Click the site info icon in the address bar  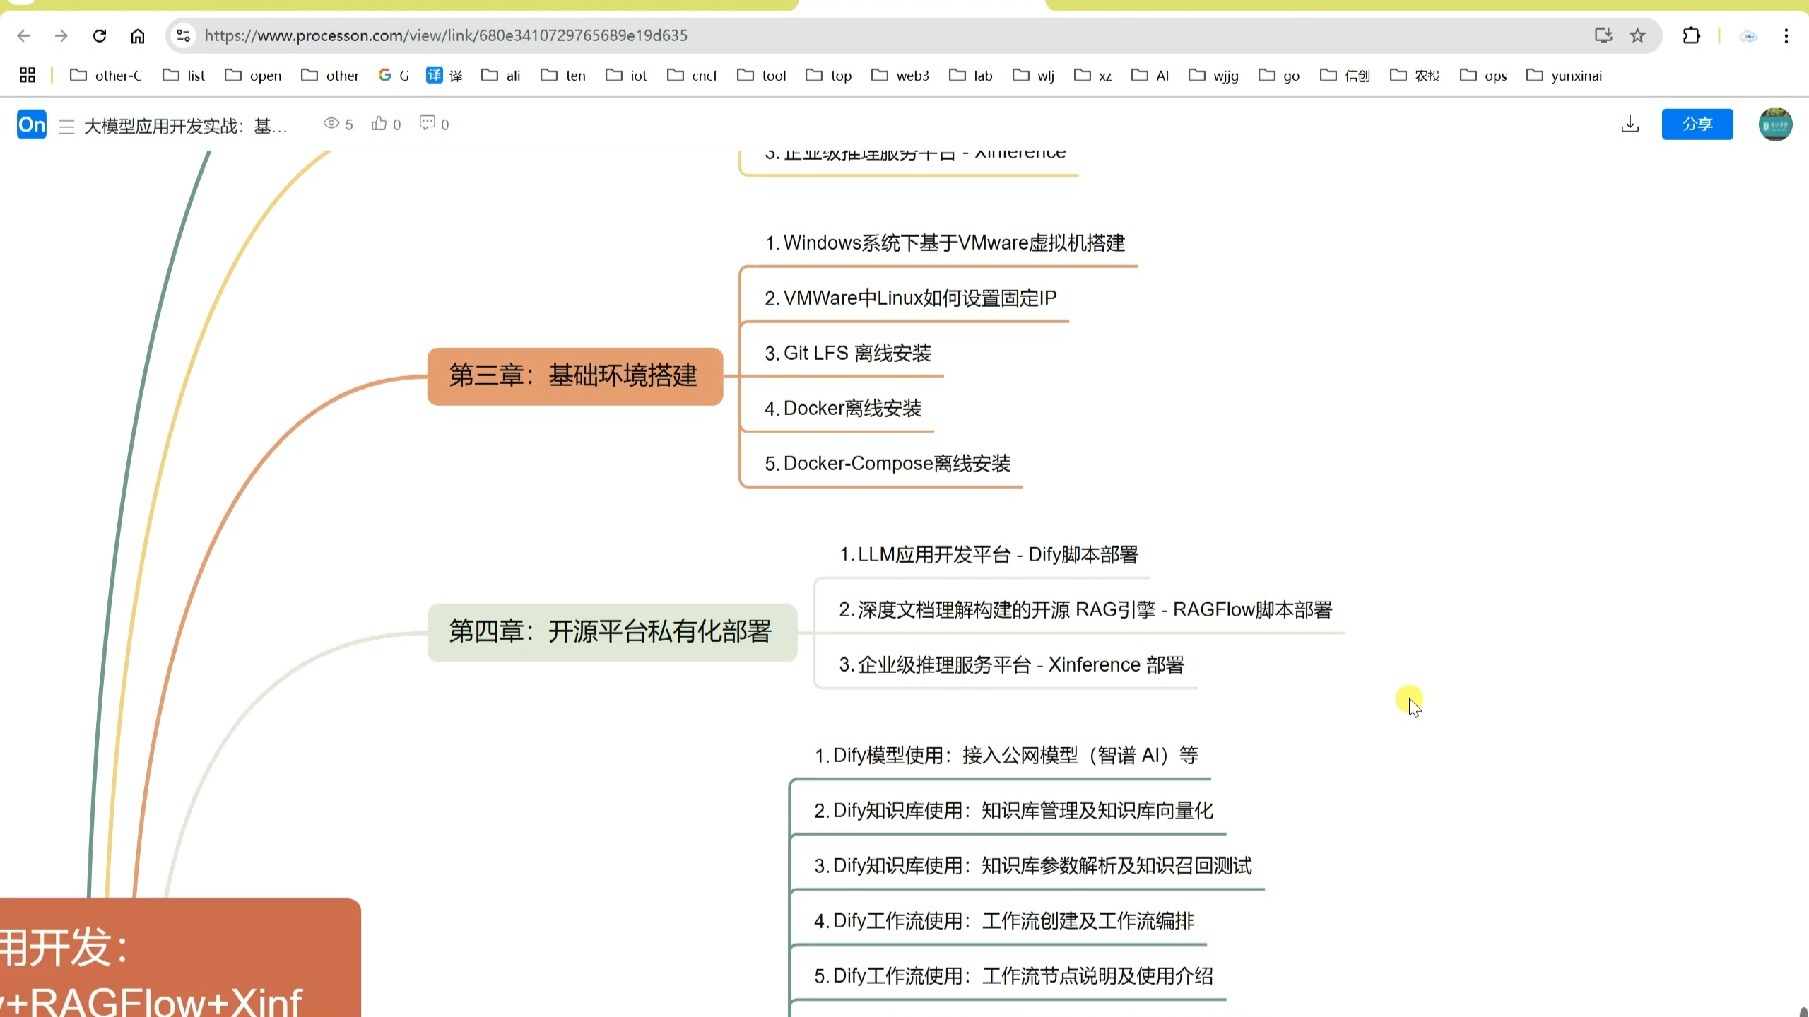click(181, 35)
